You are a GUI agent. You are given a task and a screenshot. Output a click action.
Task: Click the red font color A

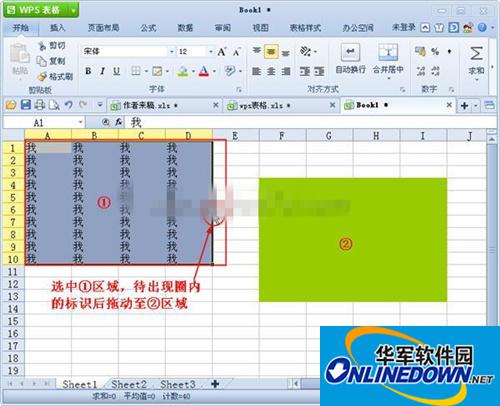tap(204, 71)
